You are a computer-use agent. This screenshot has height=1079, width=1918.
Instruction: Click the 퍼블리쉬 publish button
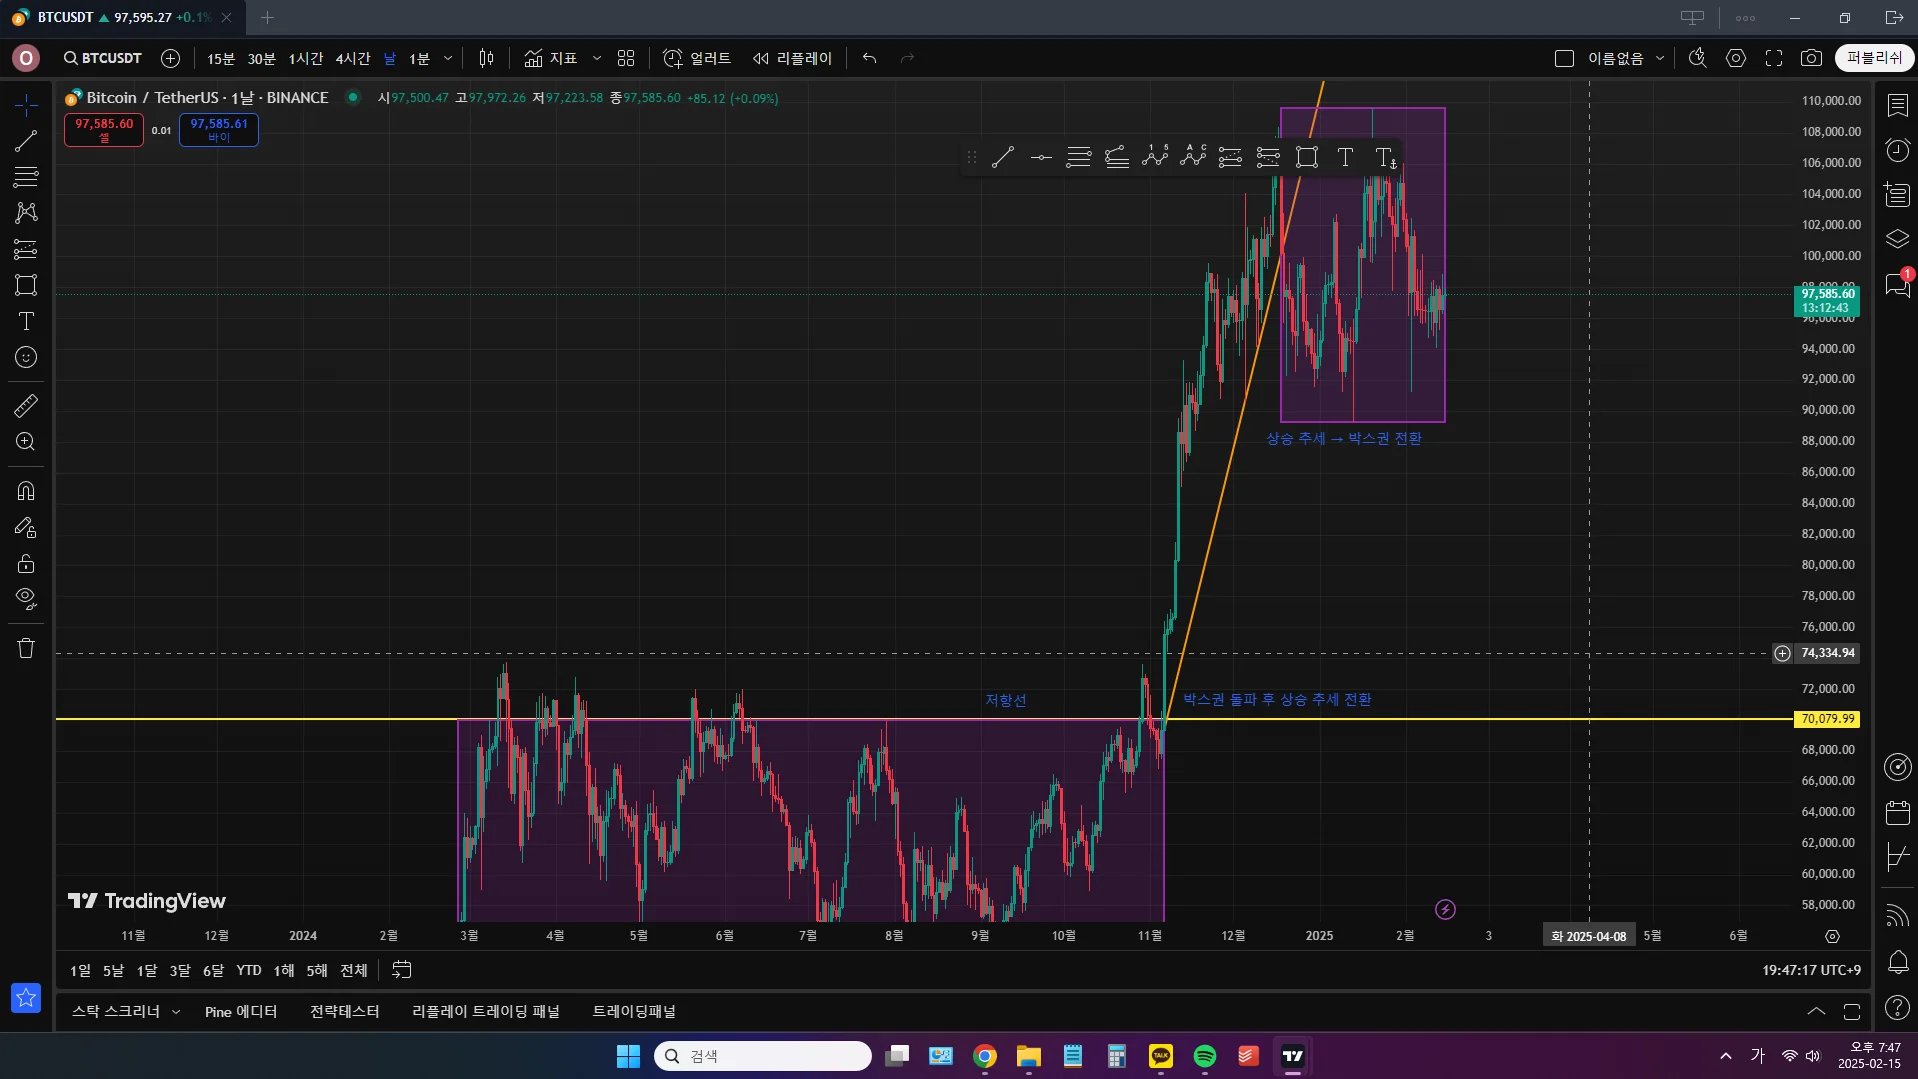pyautogui.click(x=1873, y=58)
